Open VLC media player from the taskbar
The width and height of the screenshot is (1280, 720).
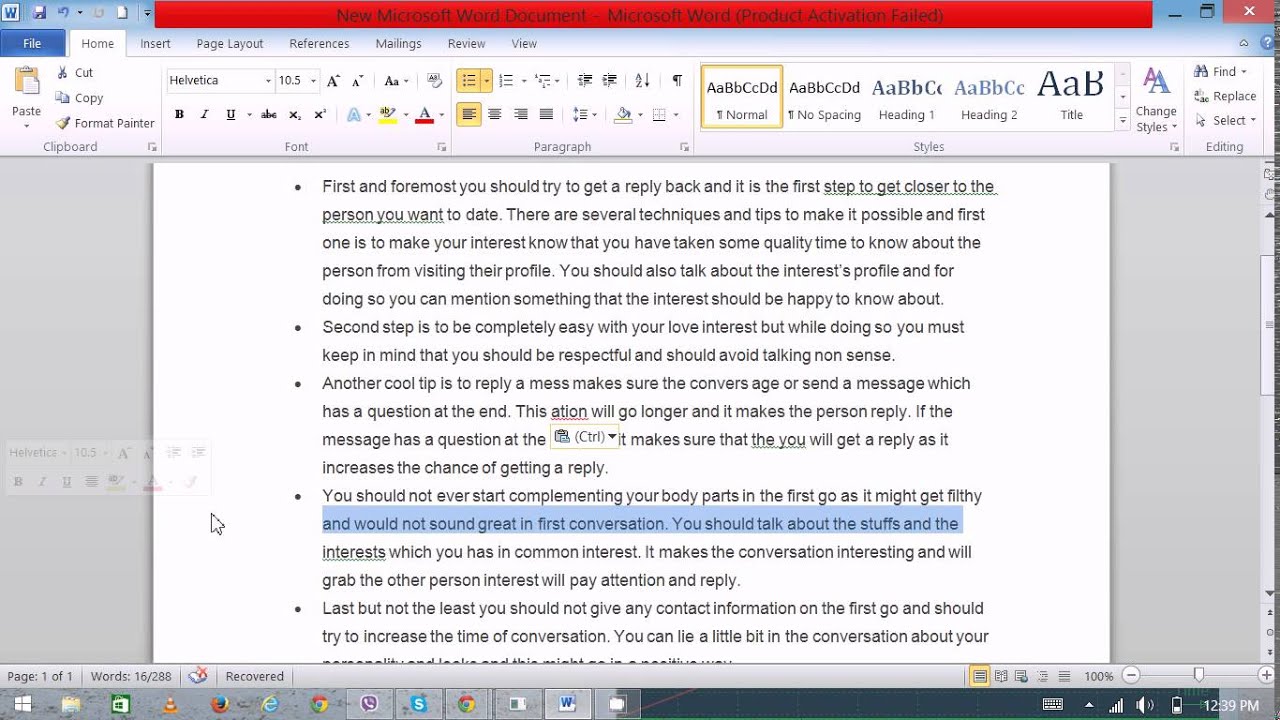coord(170,704)
